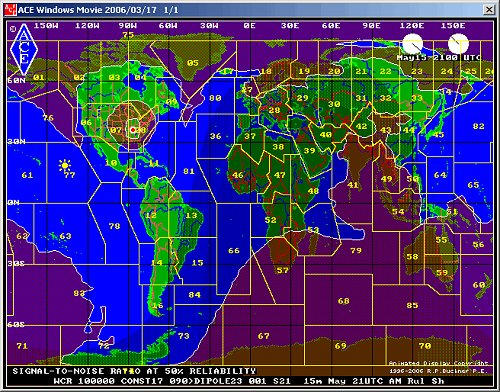Click the red transmitter dot in zone 08

click(133, 129)
